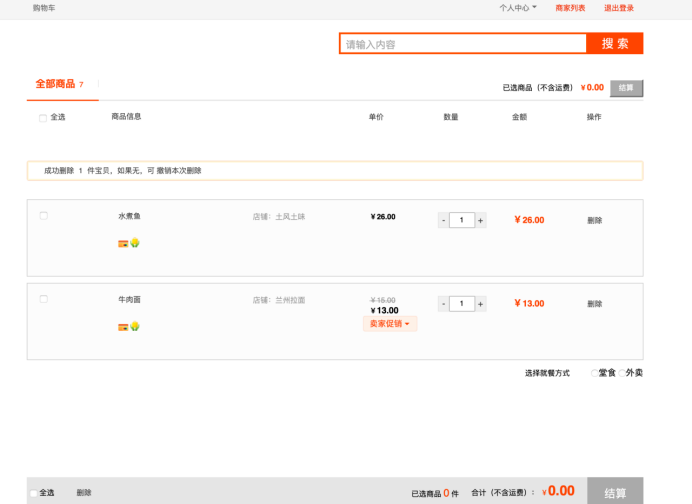Click the yellow badge icon under 水煮鱼

point(134,243)
